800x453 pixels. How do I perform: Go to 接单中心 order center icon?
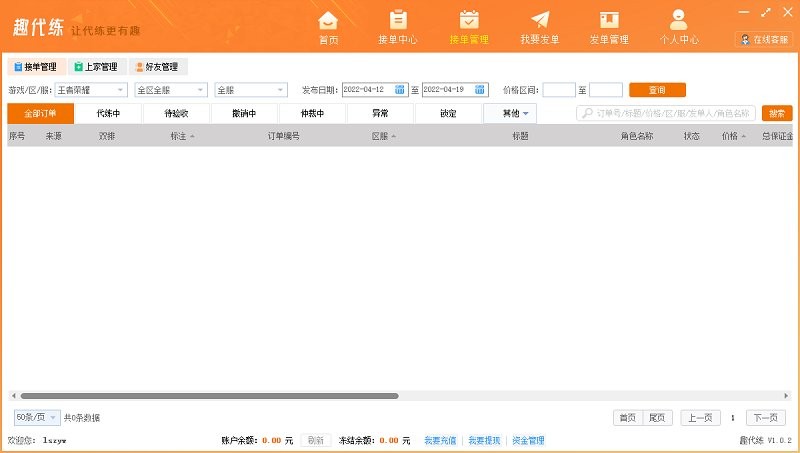point(398,20)
